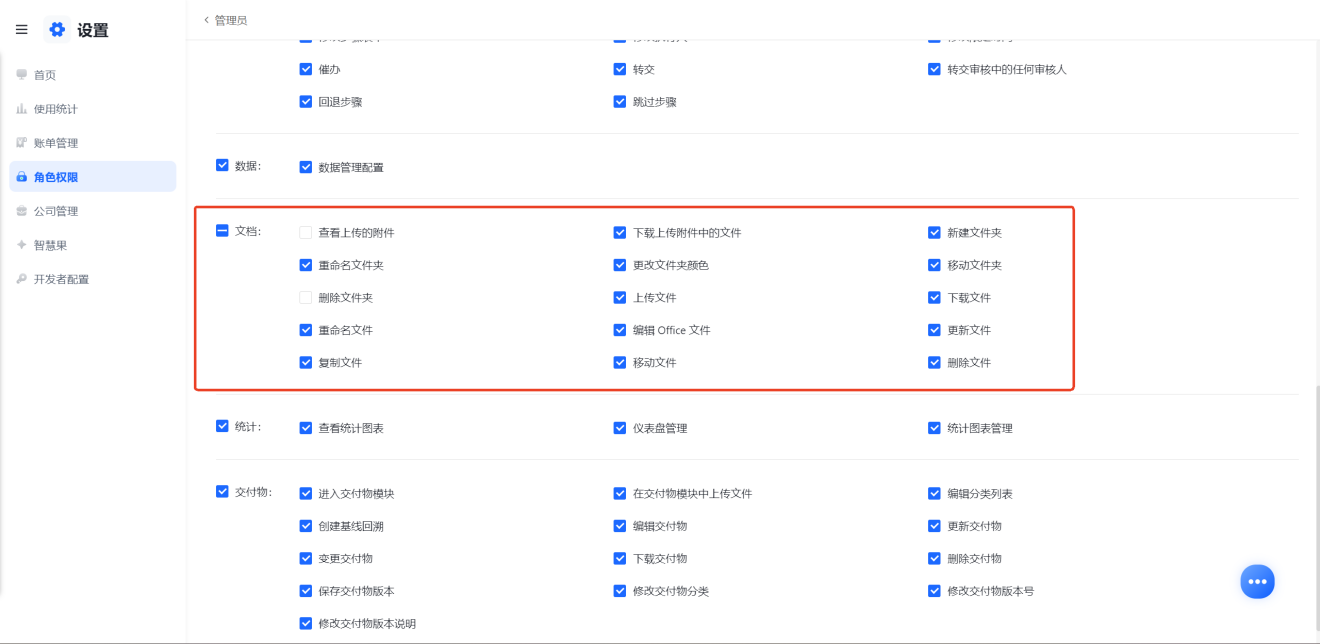This screenshot has width=1320, height=644.
Task: Uncheck 编辑 Office 文件 permission
Action: pos(620,330)
